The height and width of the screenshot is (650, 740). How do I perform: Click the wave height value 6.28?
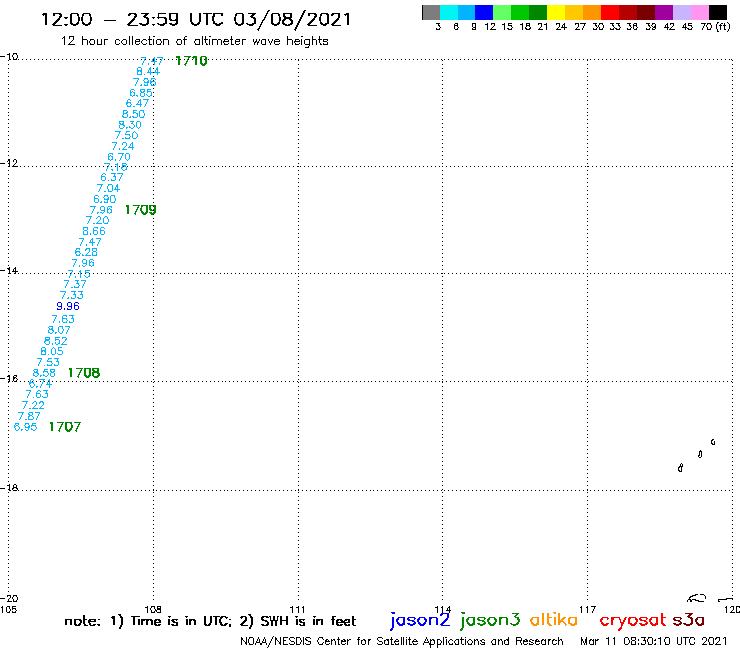click(x=86, y=252)
